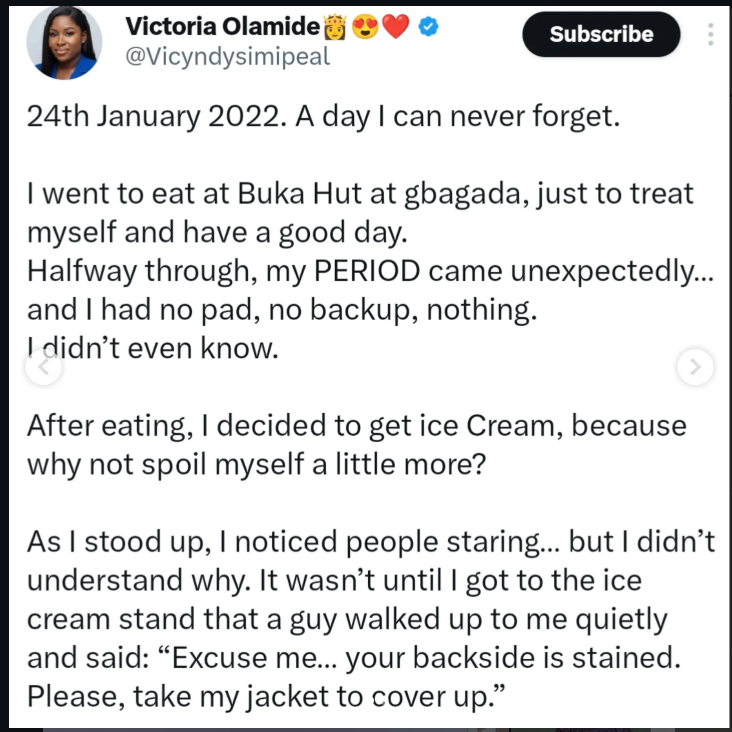Click the blue verified badge
The image size is (732, 732).
427,28
